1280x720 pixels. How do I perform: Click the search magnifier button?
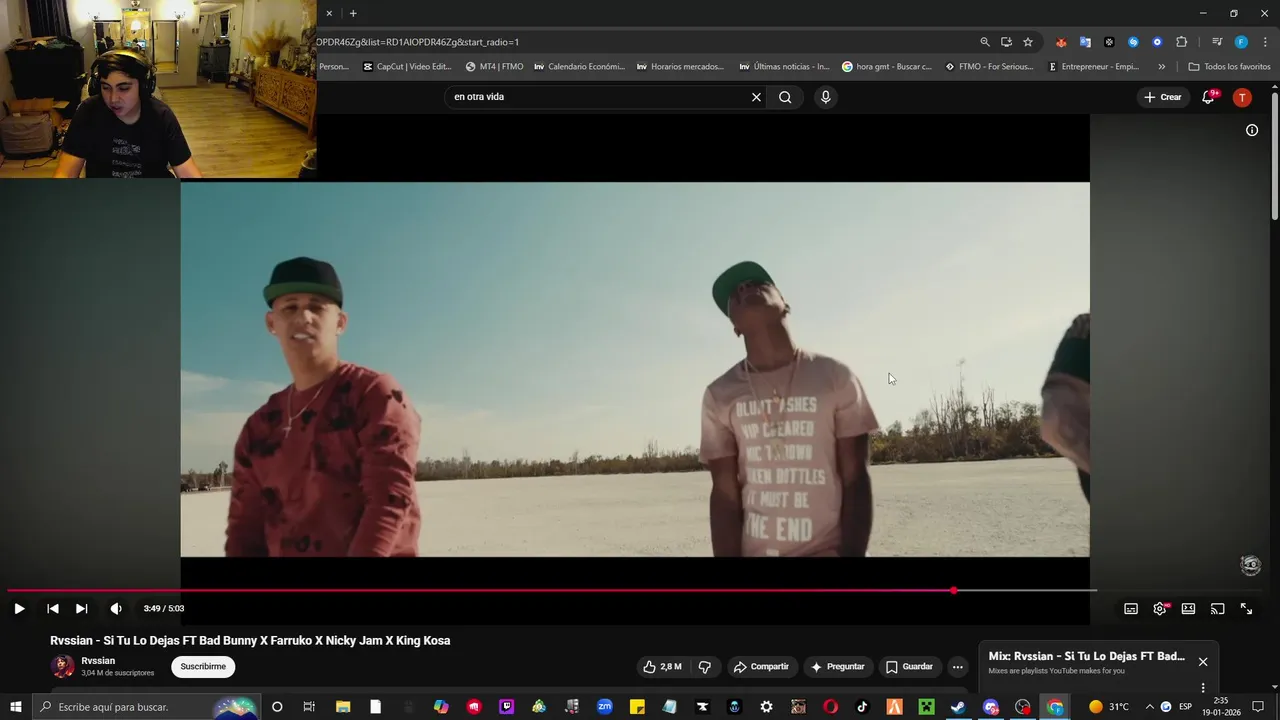tap(785, 97)
